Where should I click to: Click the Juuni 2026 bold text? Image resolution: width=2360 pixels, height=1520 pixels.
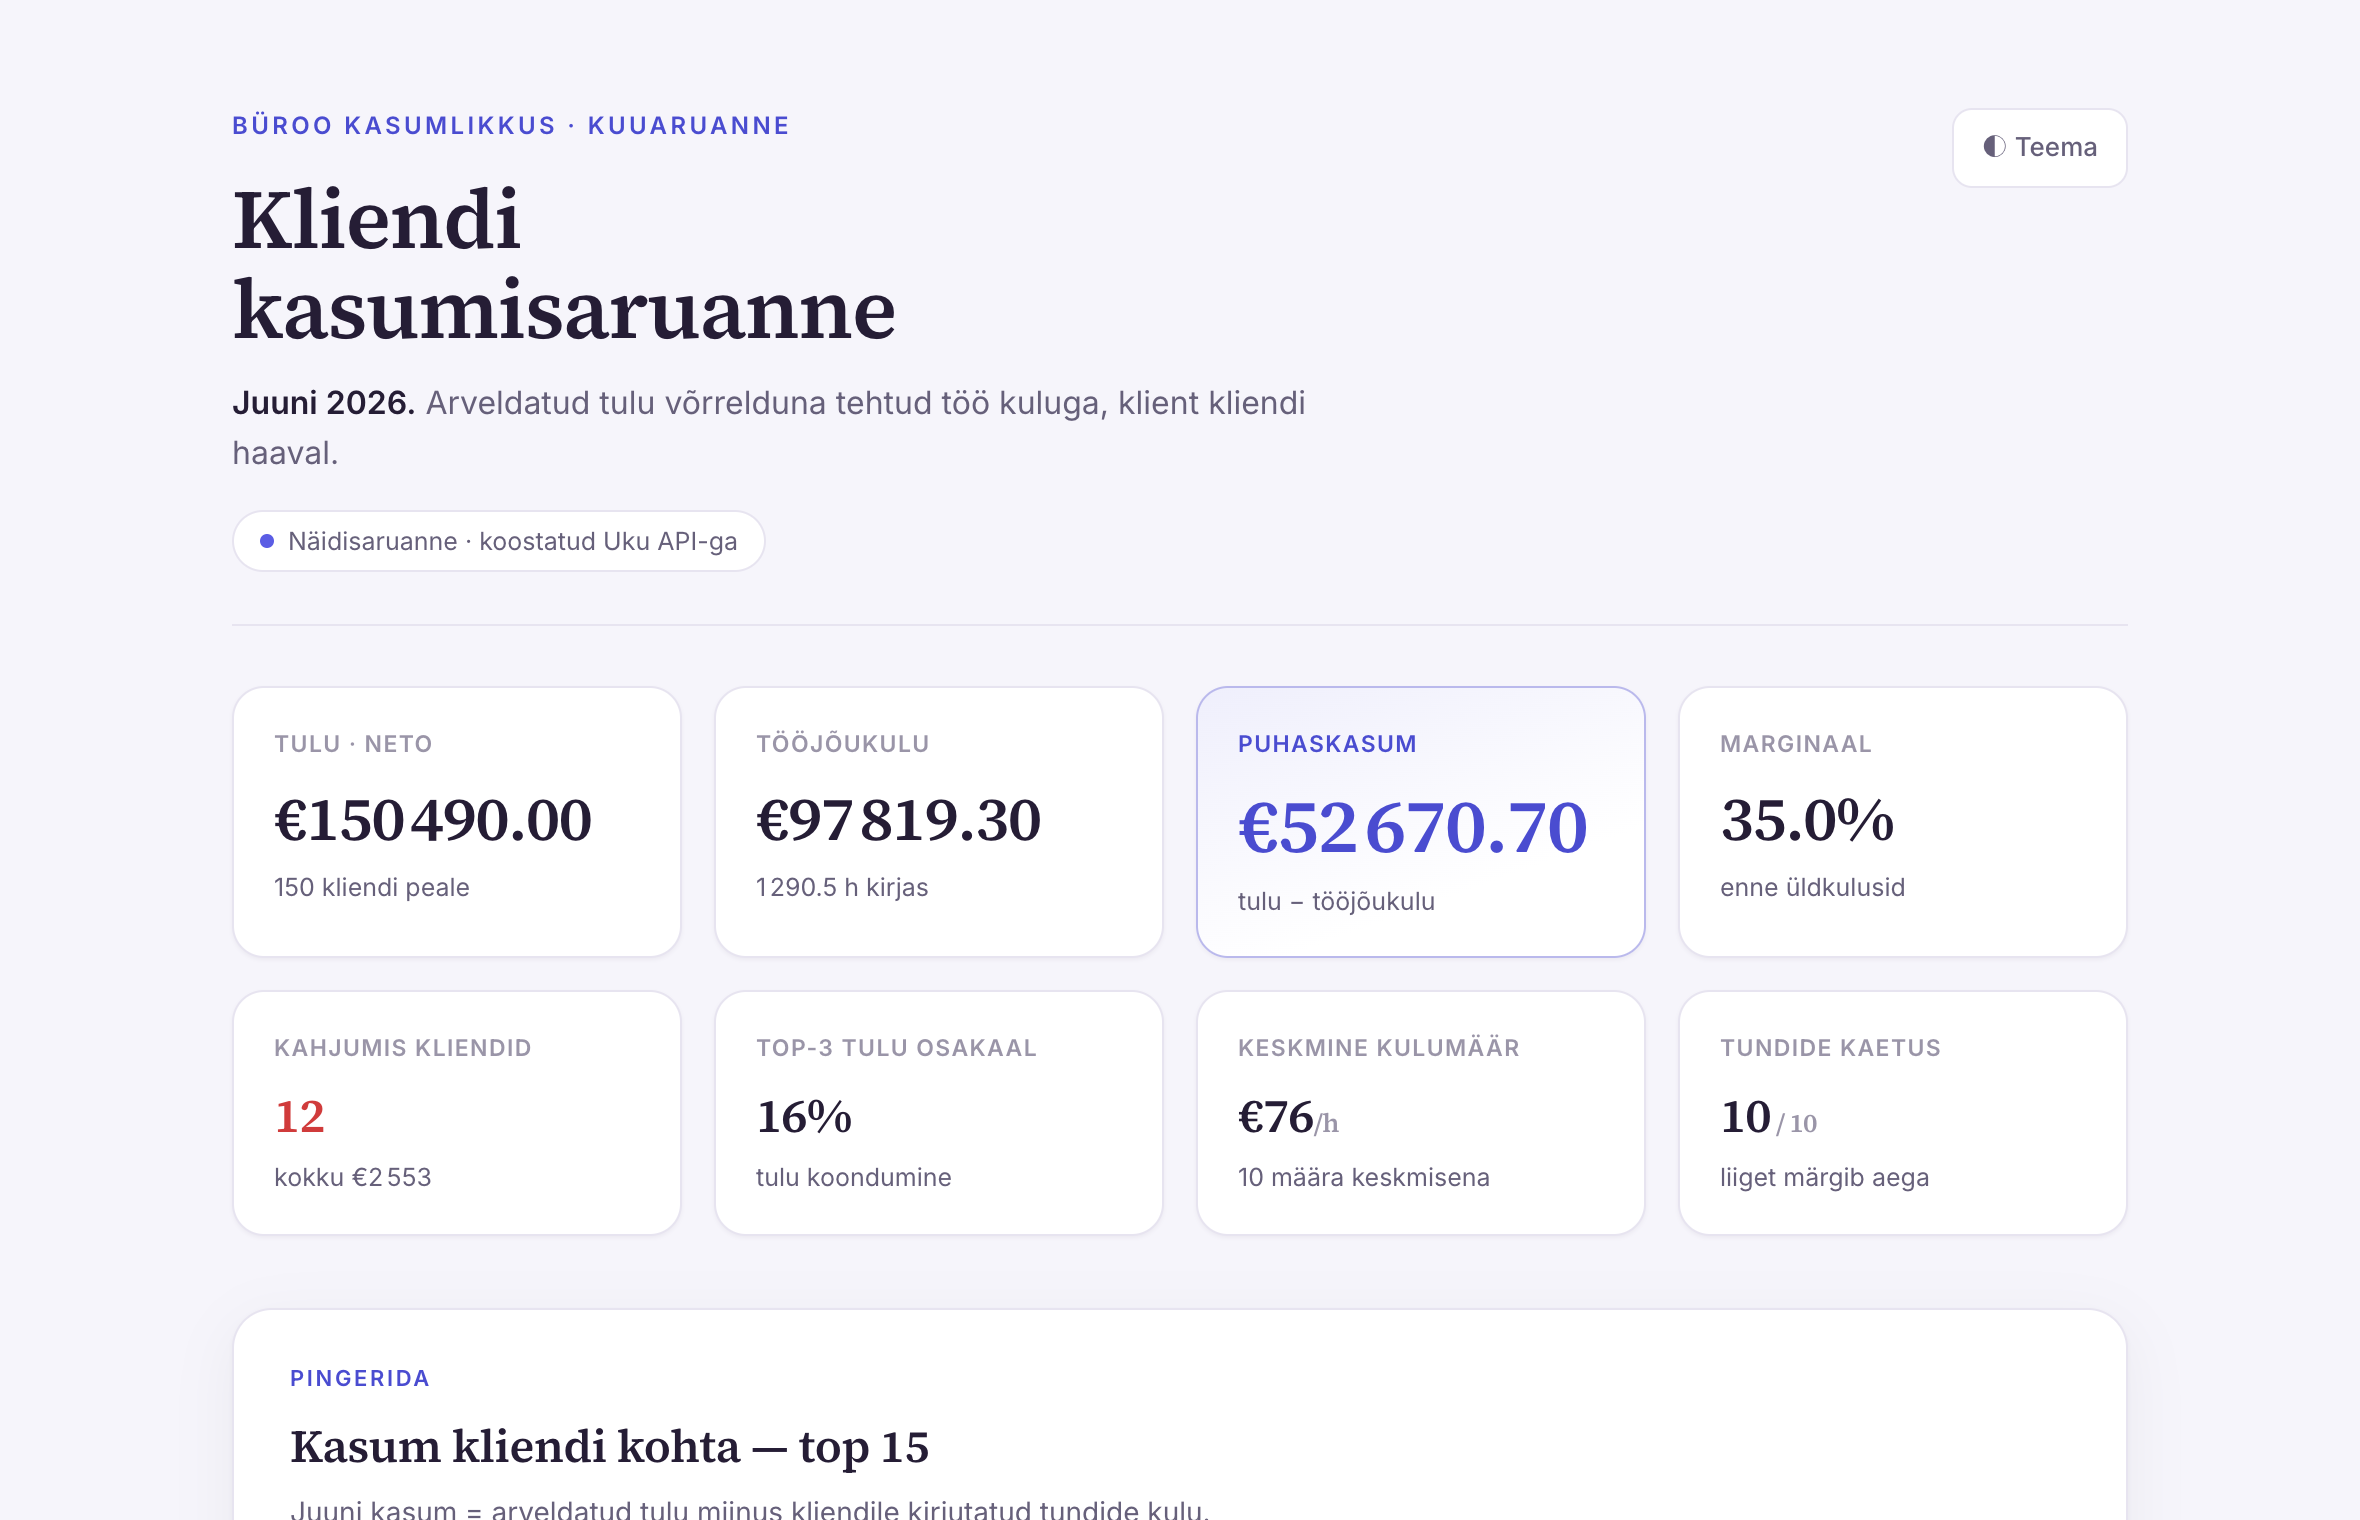323,403
